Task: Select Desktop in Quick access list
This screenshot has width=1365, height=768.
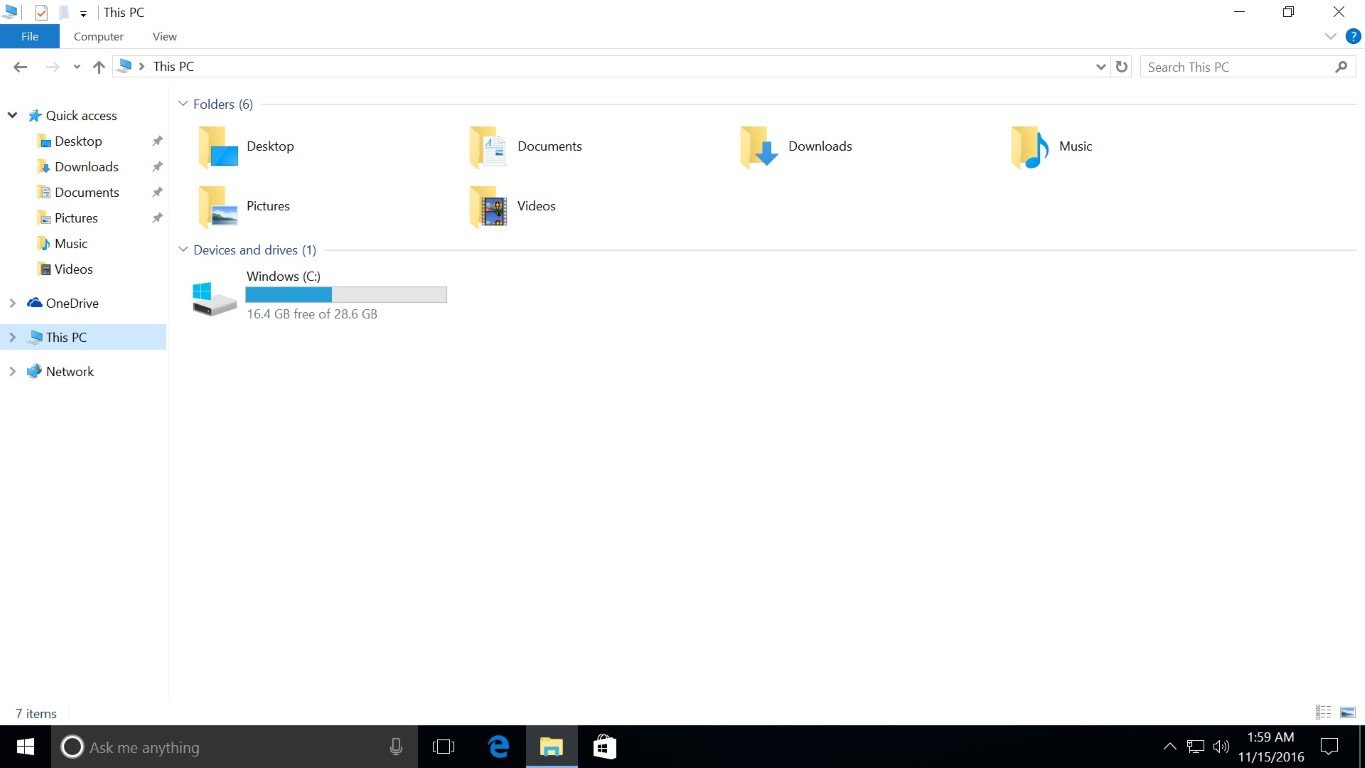Action: coord(69,141)
